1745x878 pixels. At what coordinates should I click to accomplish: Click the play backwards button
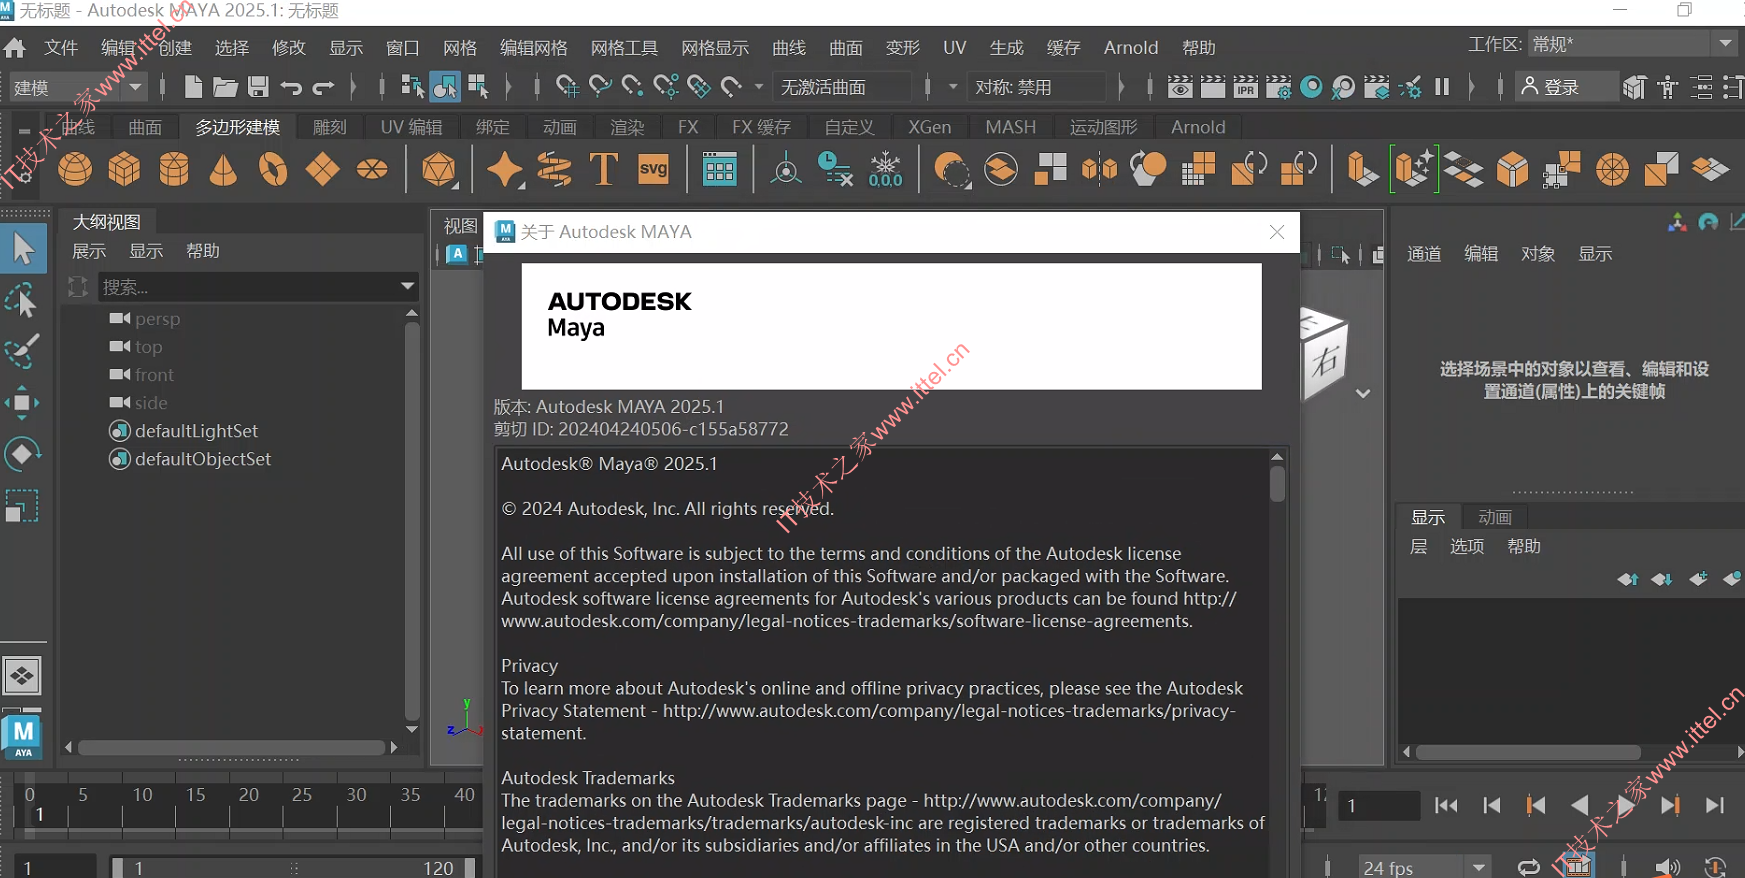click(x=1580, y=805)
